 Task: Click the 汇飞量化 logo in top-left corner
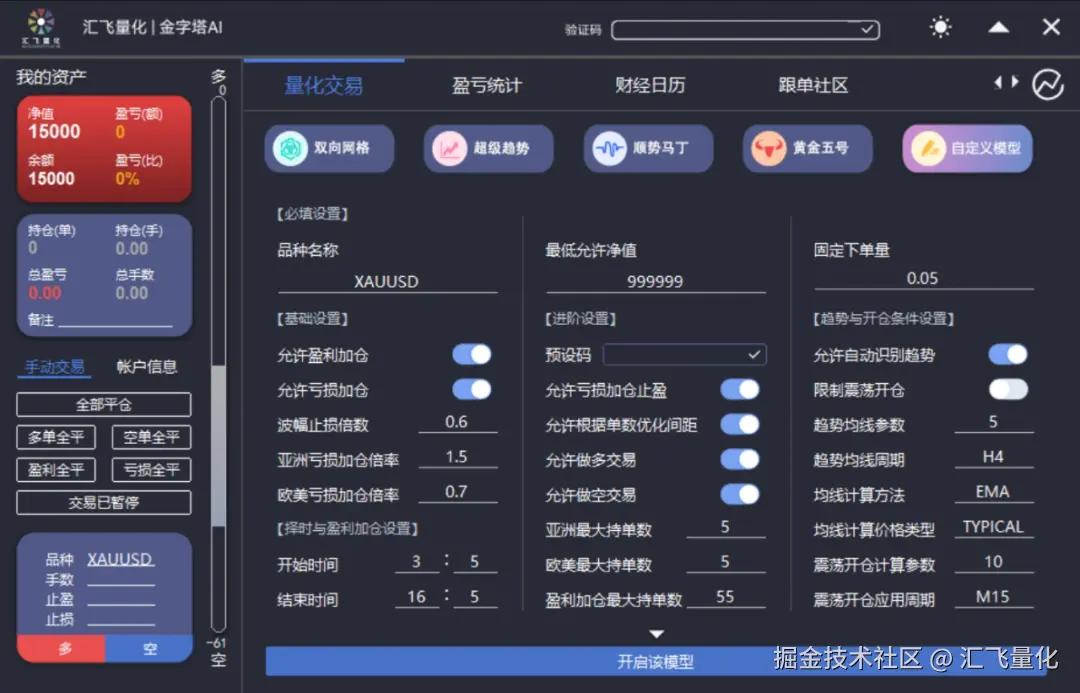pyautogui.click(x=38, y=27)
